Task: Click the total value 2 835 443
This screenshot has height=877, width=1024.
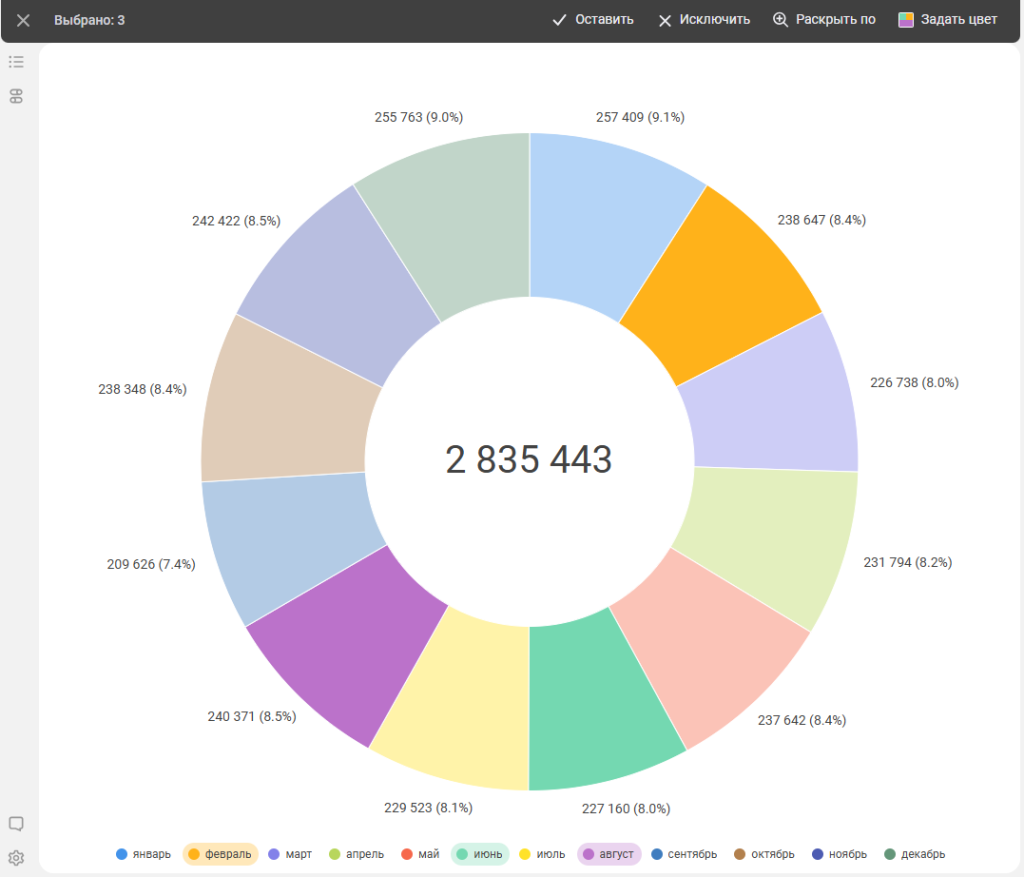Action: tap(529, 460)
